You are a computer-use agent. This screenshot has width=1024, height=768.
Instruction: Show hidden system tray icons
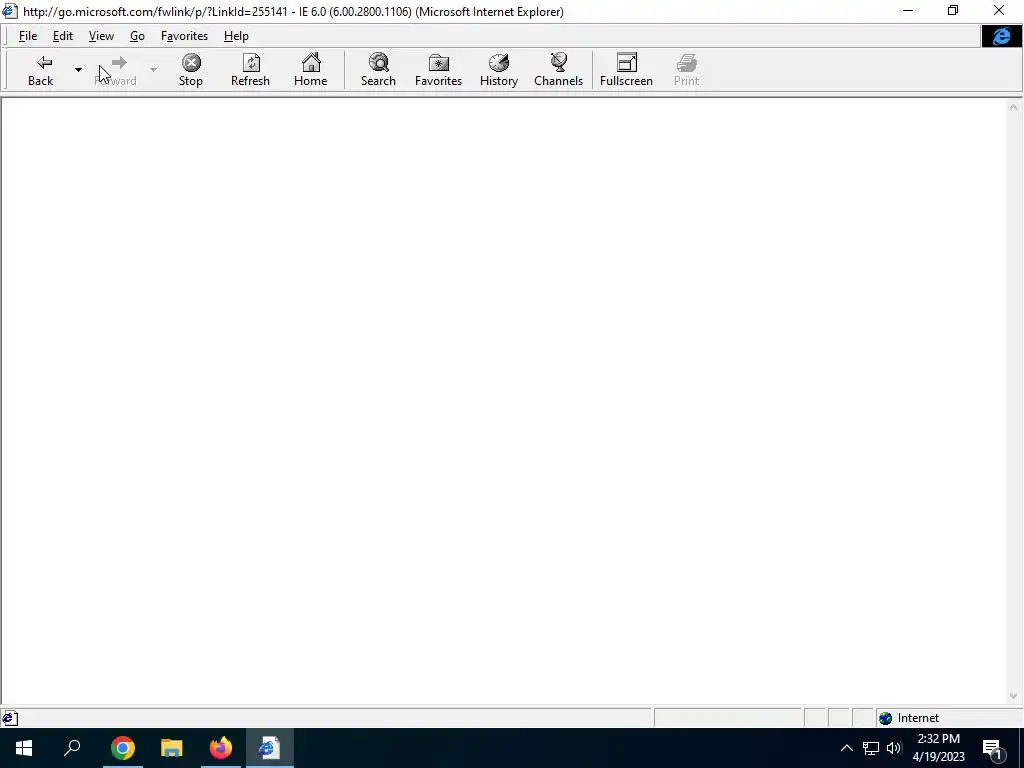coord(846,748)
